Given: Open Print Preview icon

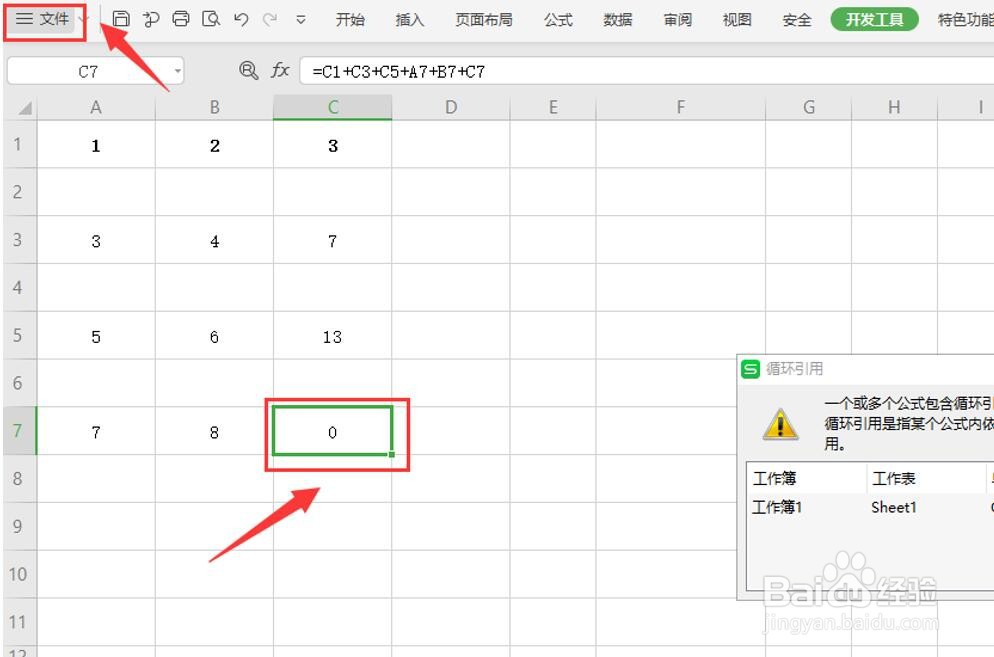Looking at the screenshot, I should coord(211,19).
